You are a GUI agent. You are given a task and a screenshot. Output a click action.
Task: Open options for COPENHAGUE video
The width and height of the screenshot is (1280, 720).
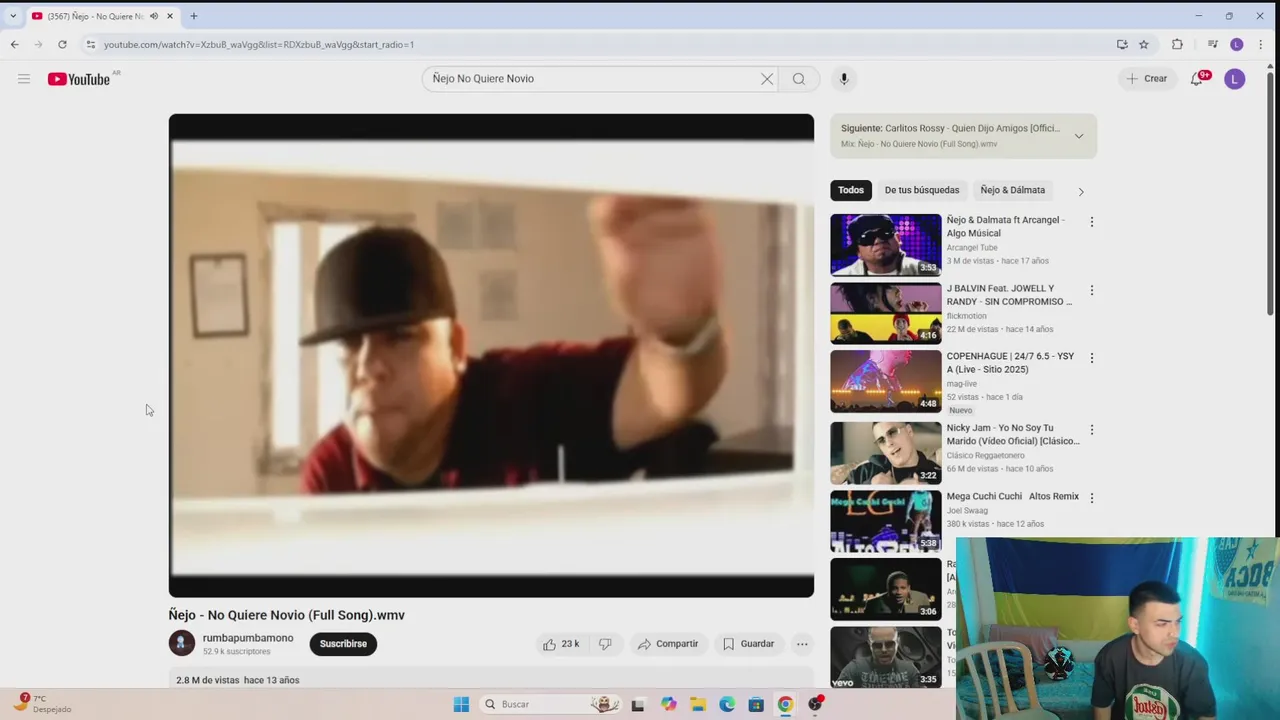click(x=1092, y=358)
